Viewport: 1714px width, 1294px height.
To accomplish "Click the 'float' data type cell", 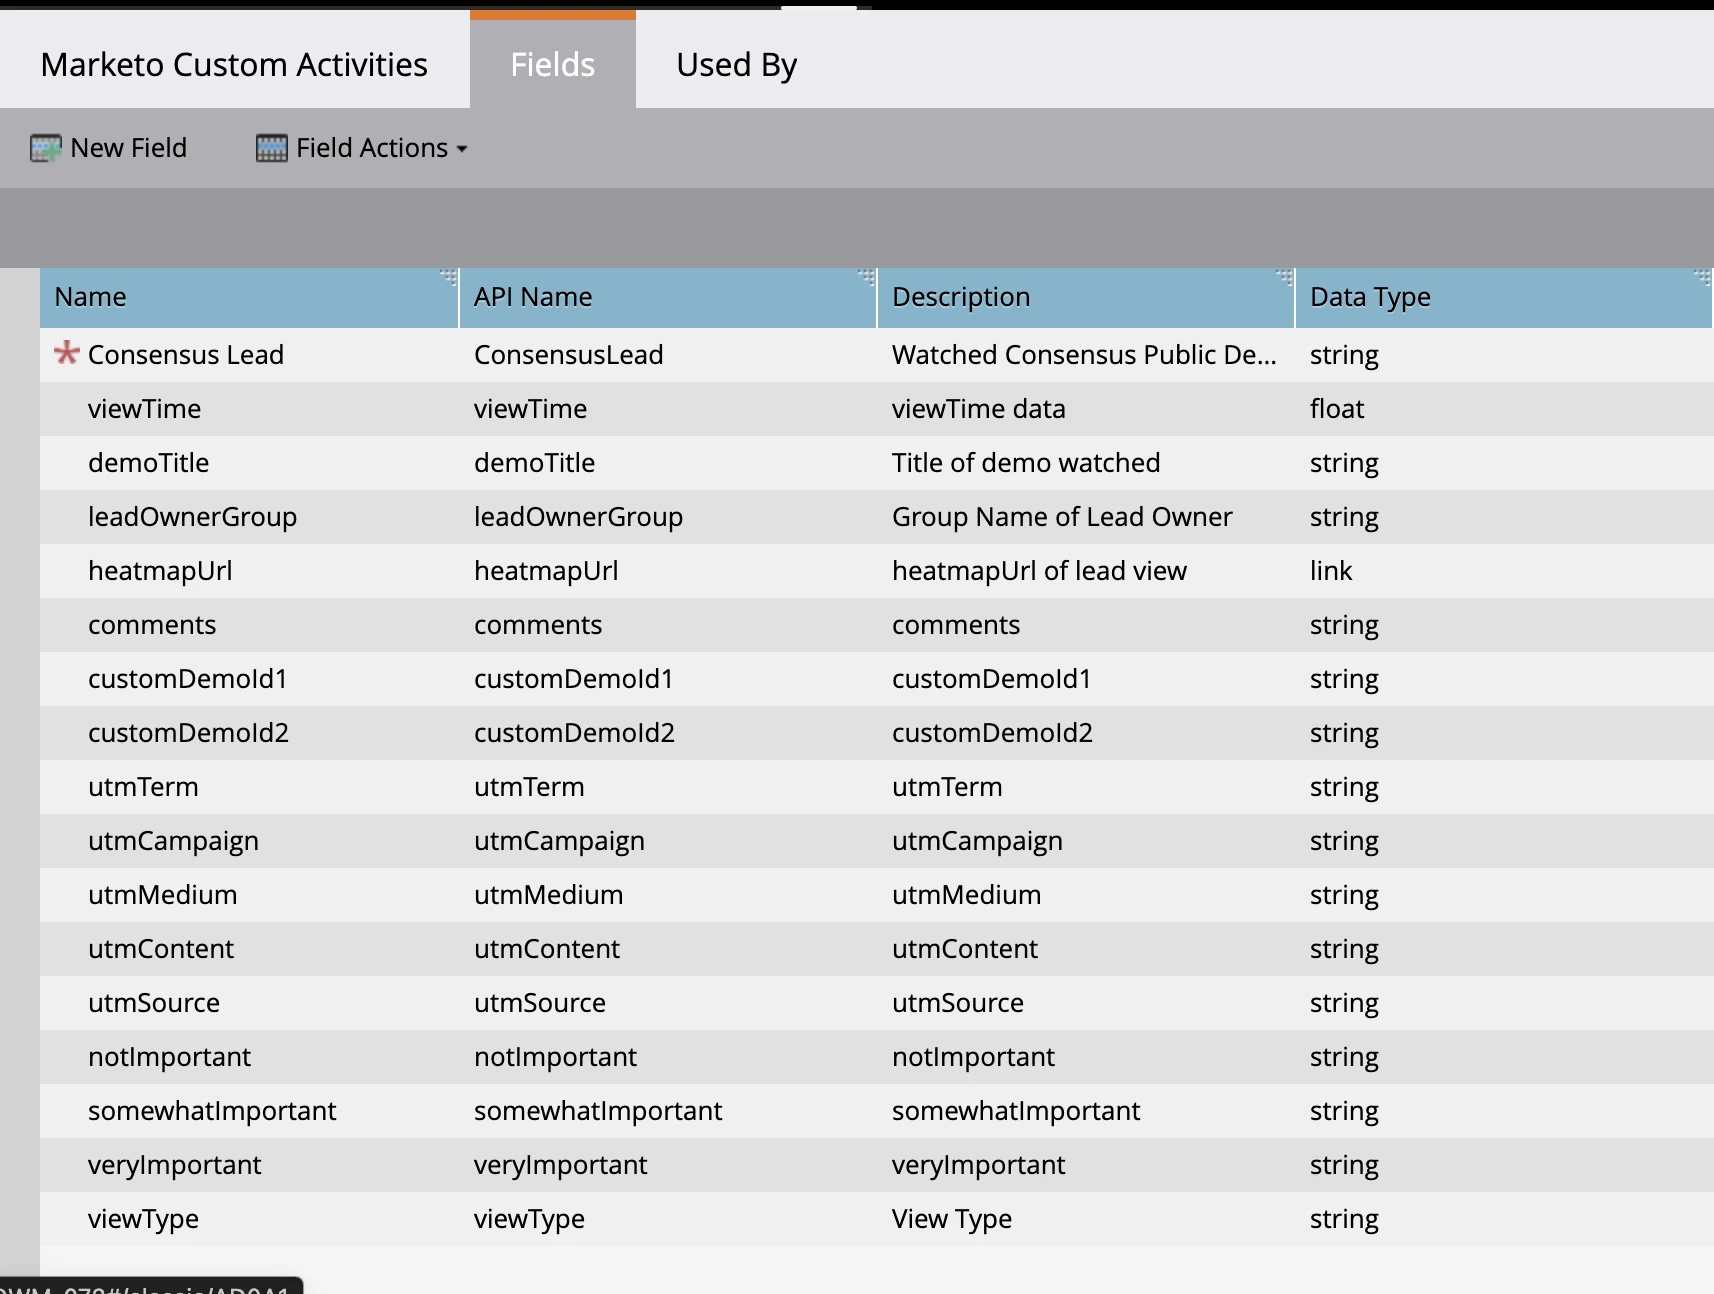I will 1337,409.
